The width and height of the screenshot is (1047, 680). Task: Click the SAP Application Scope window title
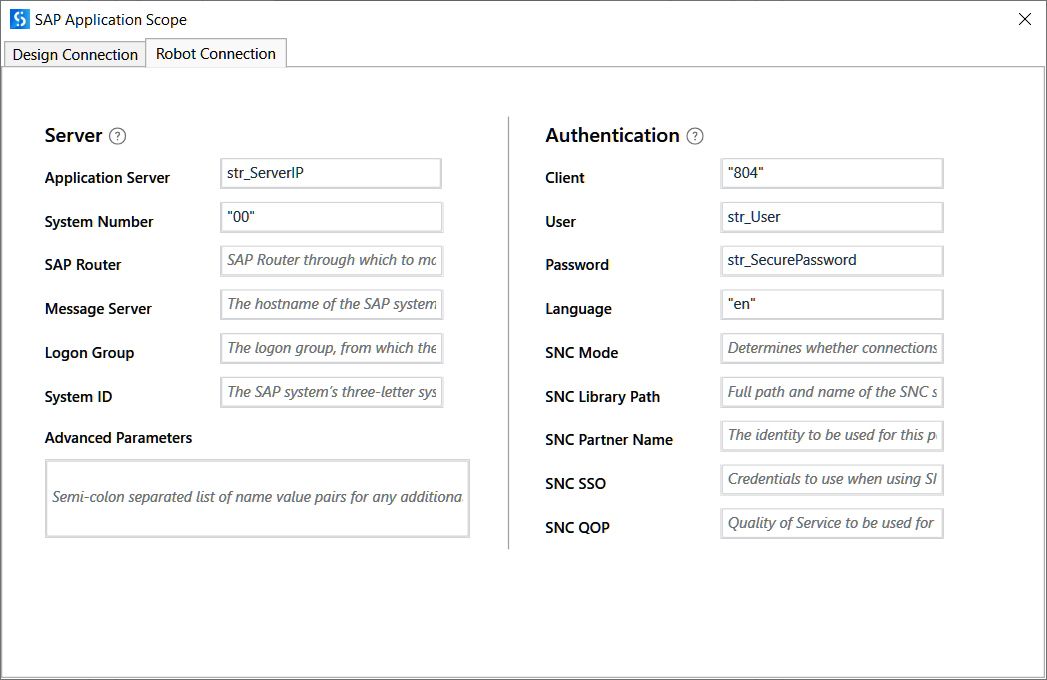coord(111,20)
